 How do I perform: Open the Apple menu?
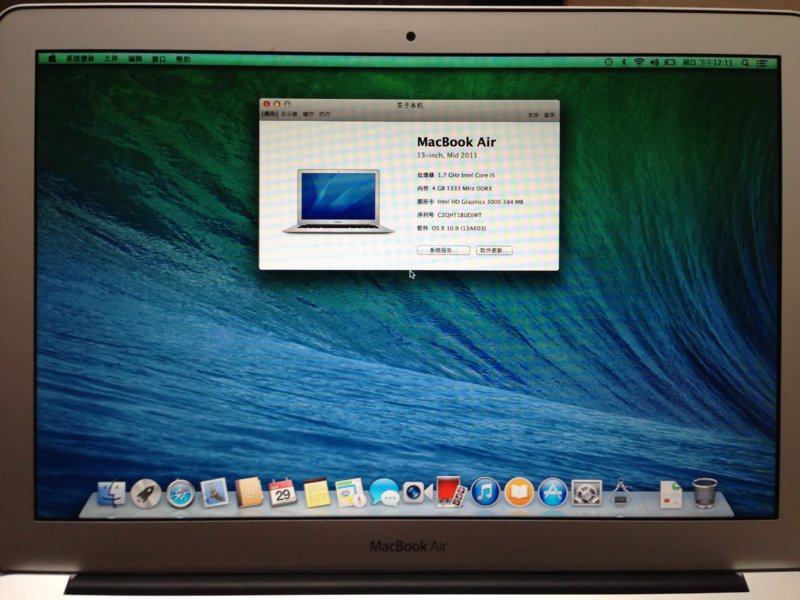pos(52,59)
